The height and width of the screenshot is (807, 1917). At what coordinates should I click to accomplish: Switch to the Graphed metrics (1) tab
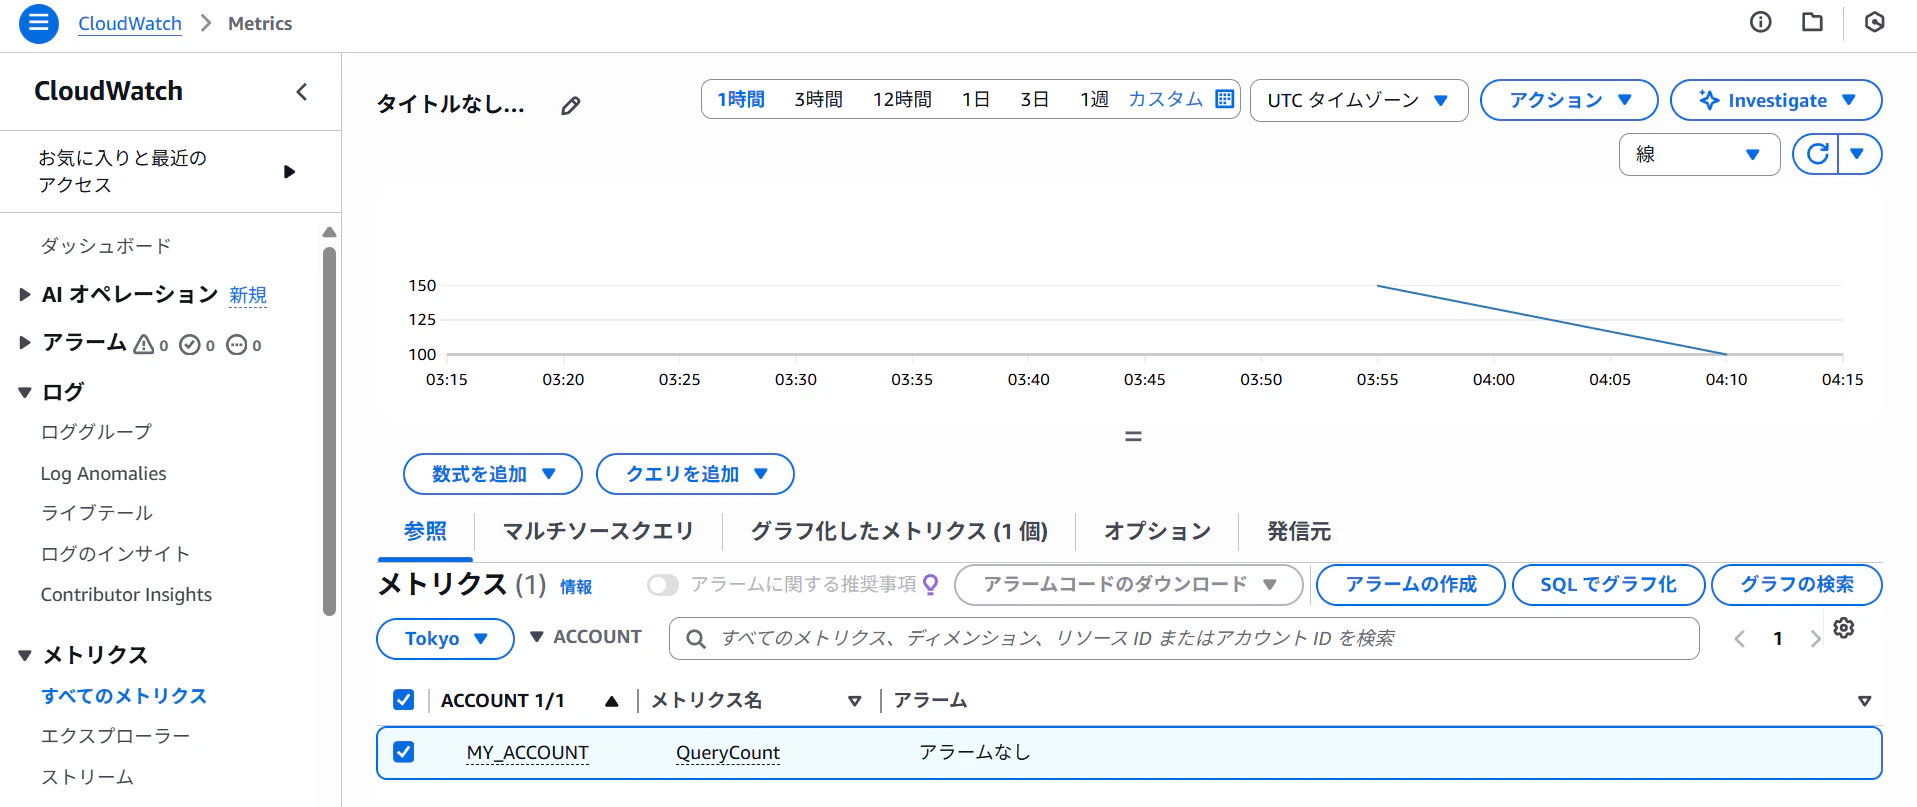899,531
